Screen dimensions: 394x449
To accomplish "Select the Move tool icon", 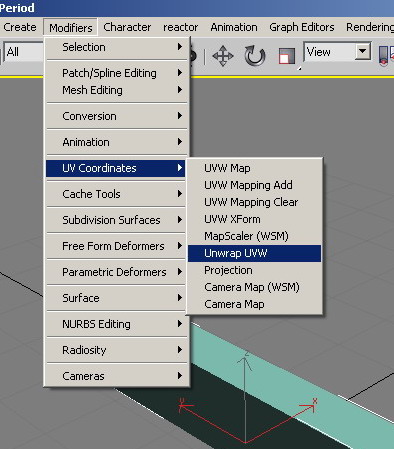I will pos(223,56).
